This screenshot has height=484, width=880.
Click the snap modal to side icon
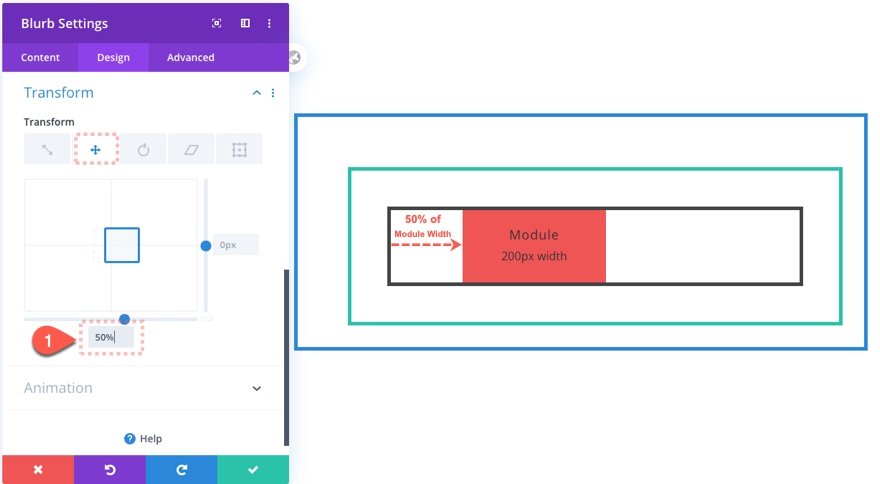[x=245, y=23]
